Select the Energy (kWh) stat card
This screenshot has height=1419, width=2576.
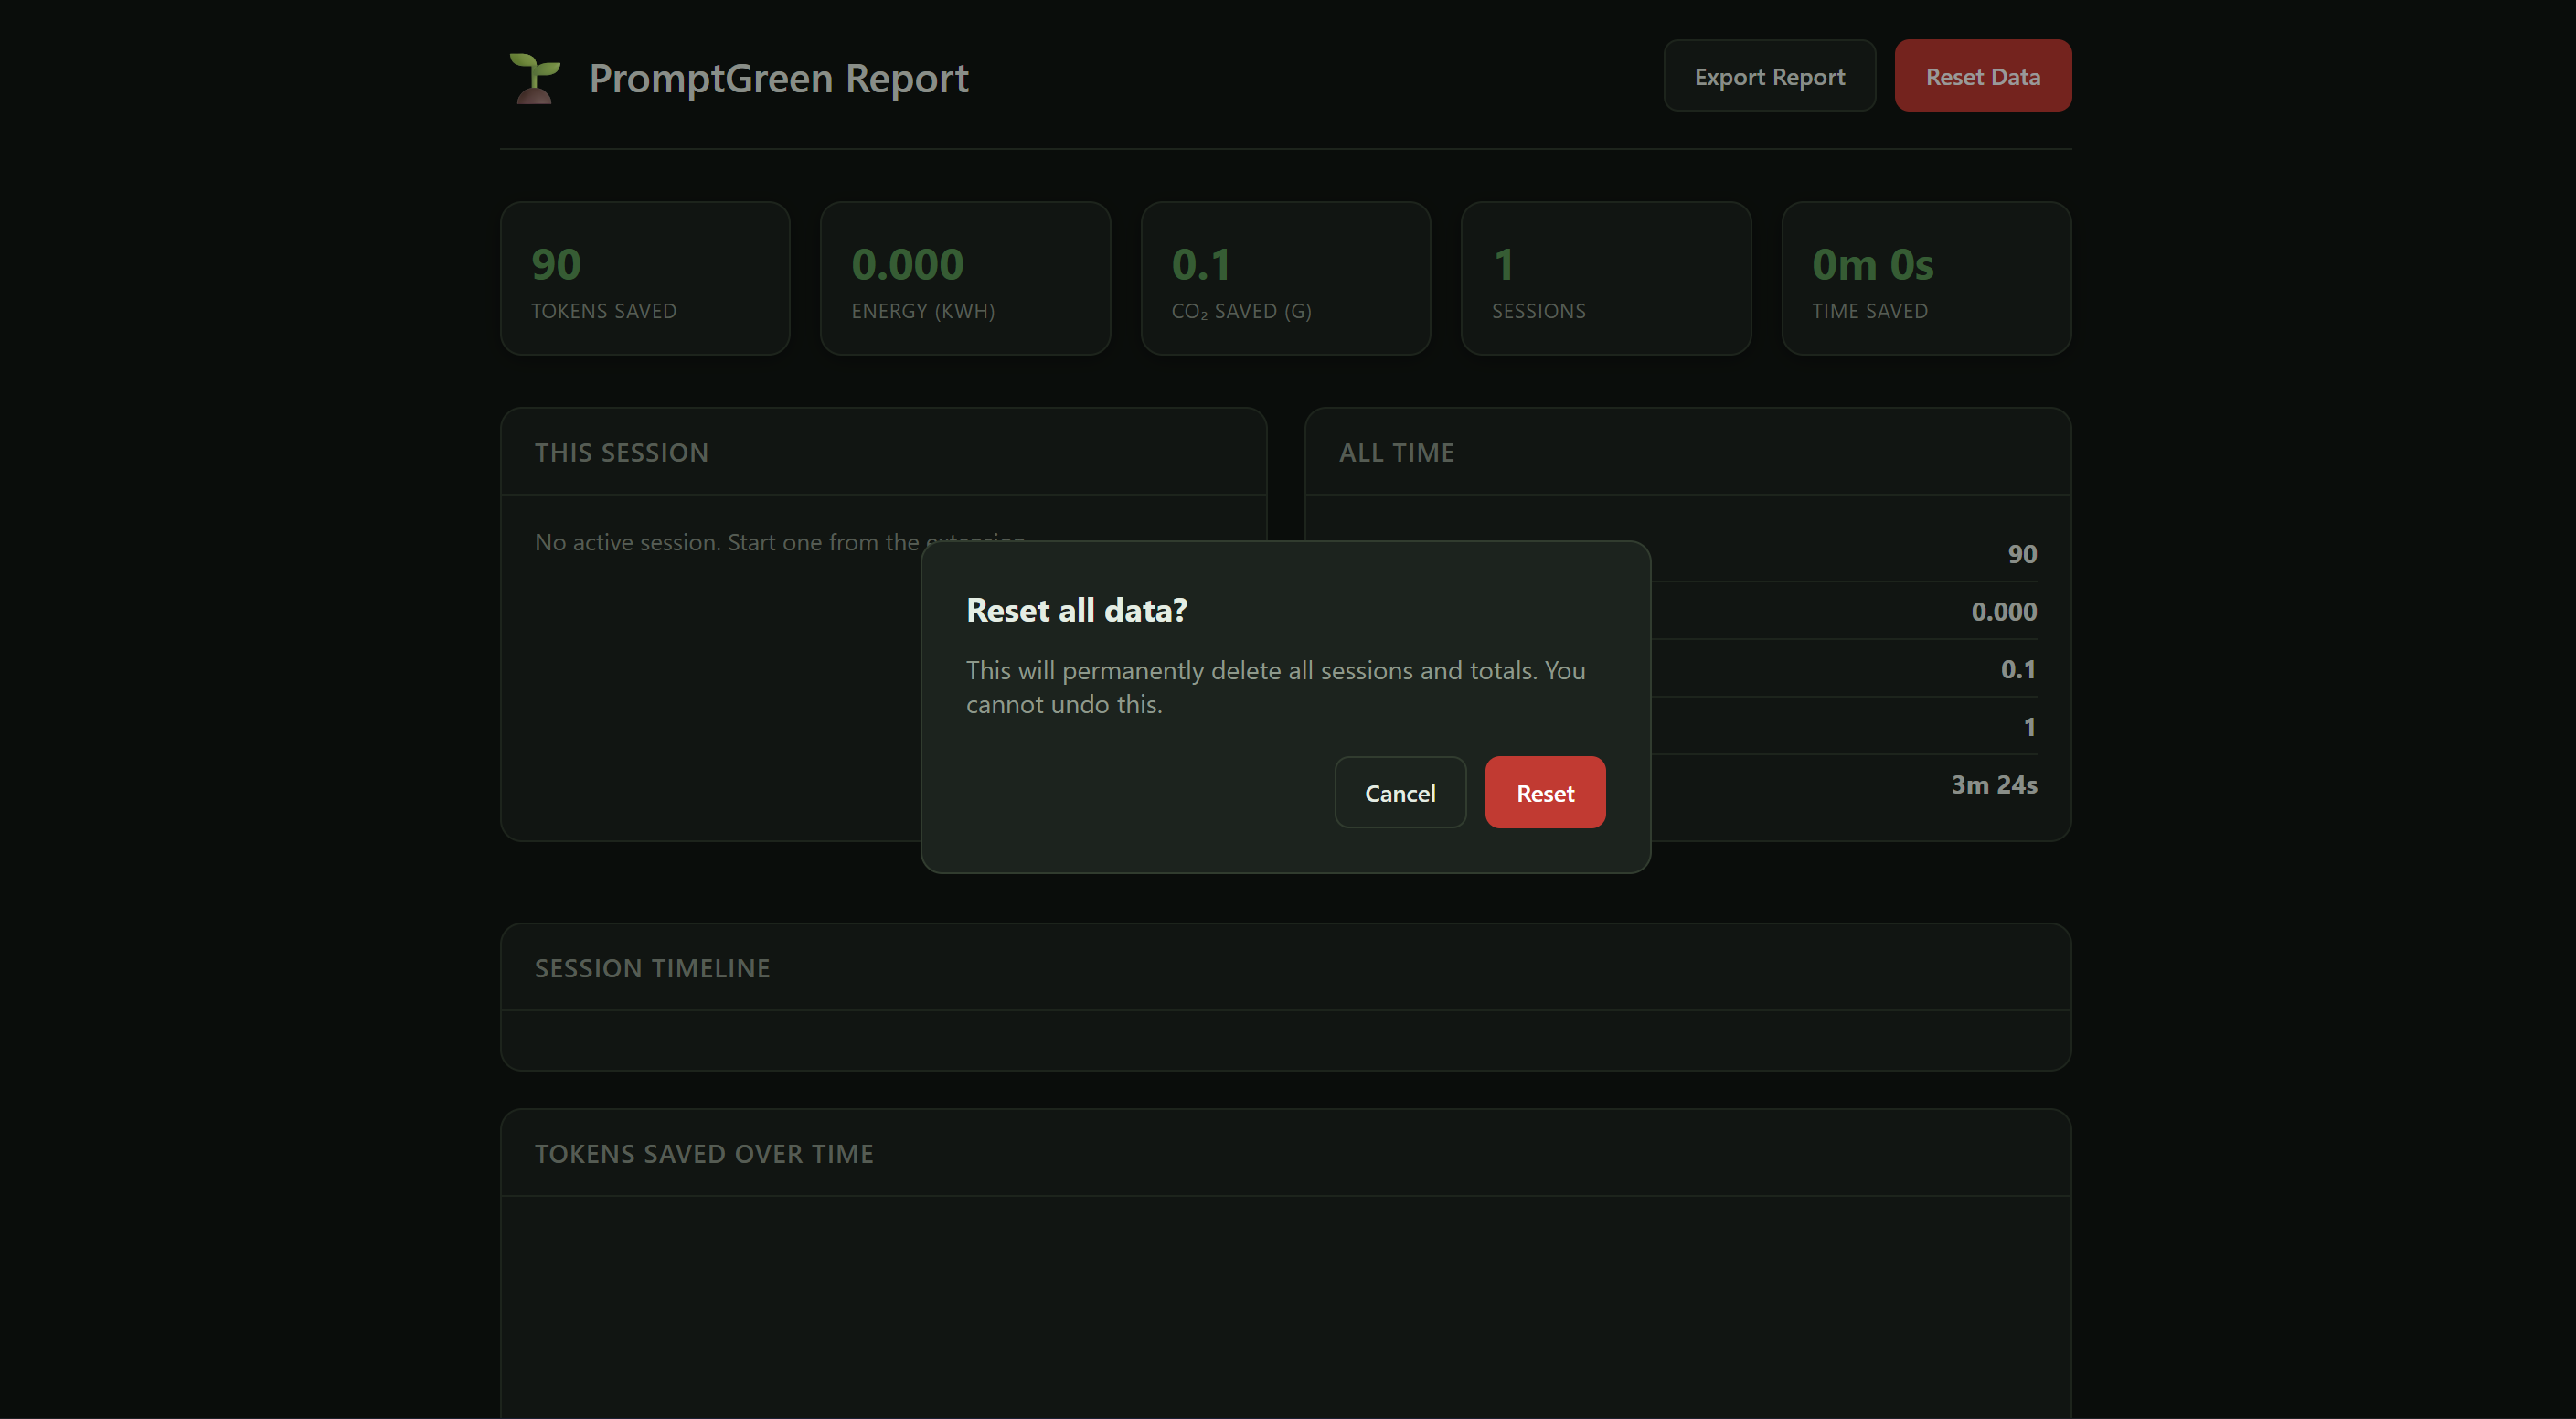[x=964, y=278]
